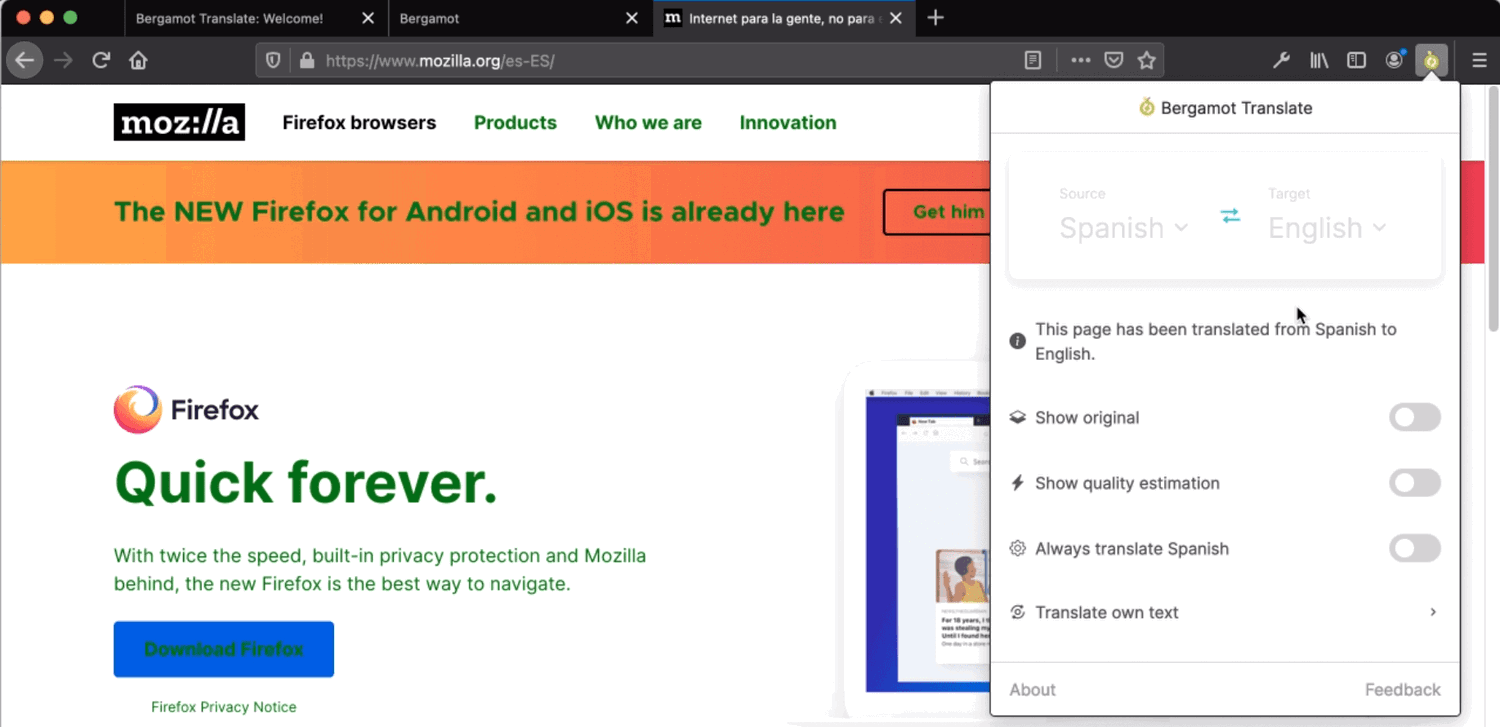Turn on Show quality estimation
The height and width of the screenshot is (727, 1500).
(1415, 483)
